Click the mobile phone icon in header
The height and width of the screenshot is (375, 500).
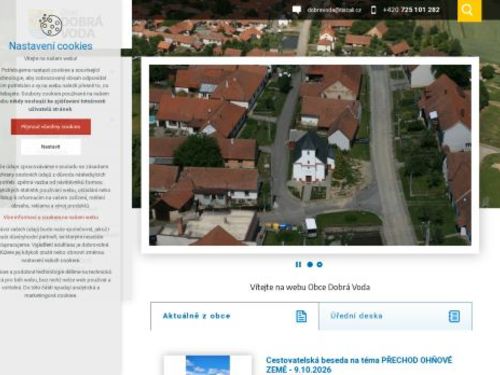click(x=373, y=10)
